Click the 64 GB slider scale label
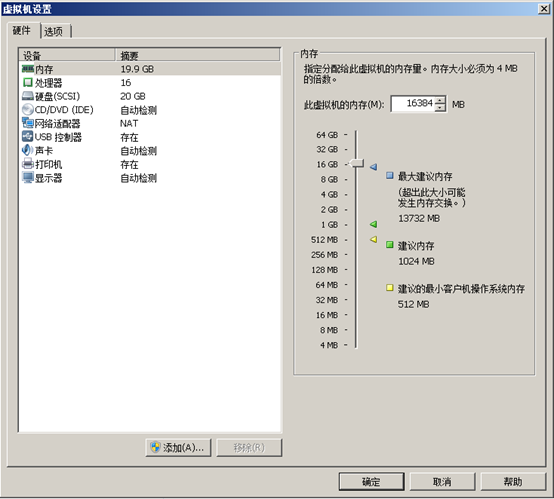 pyautogui.click(x=327, y=135)
